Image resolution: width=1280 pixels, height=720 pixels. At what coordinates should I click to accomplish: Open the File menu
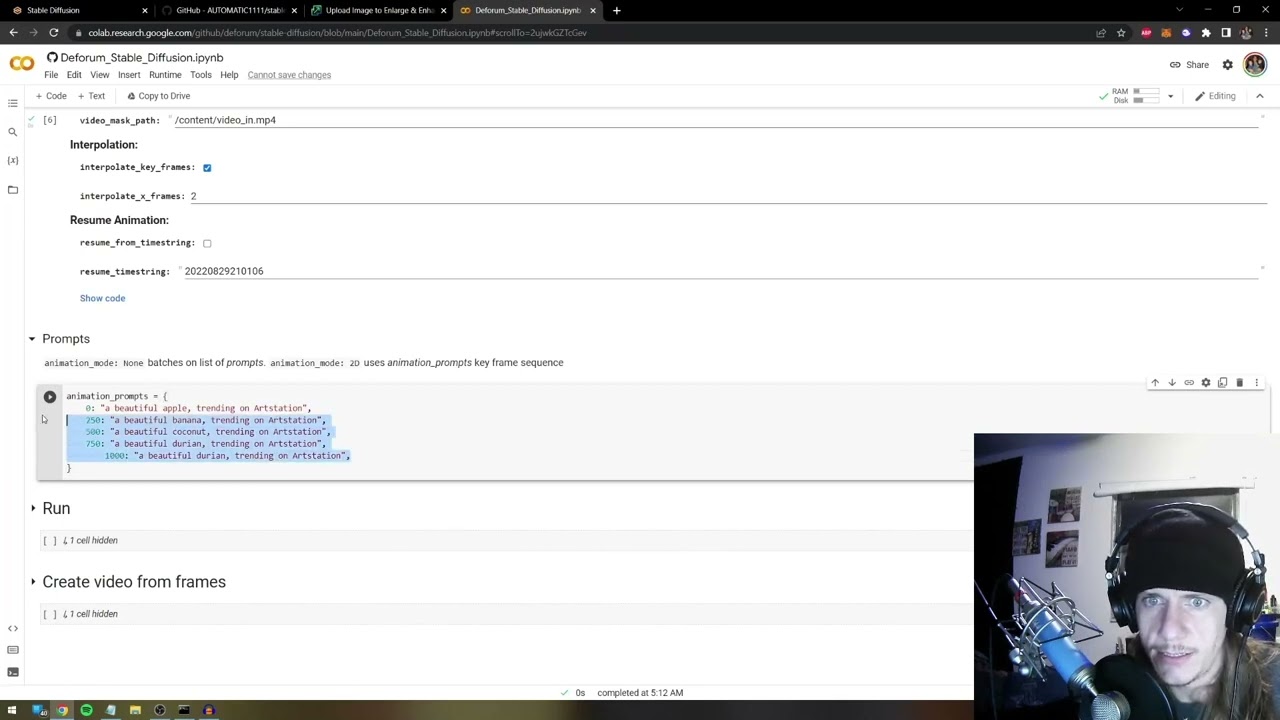[51, 75]
